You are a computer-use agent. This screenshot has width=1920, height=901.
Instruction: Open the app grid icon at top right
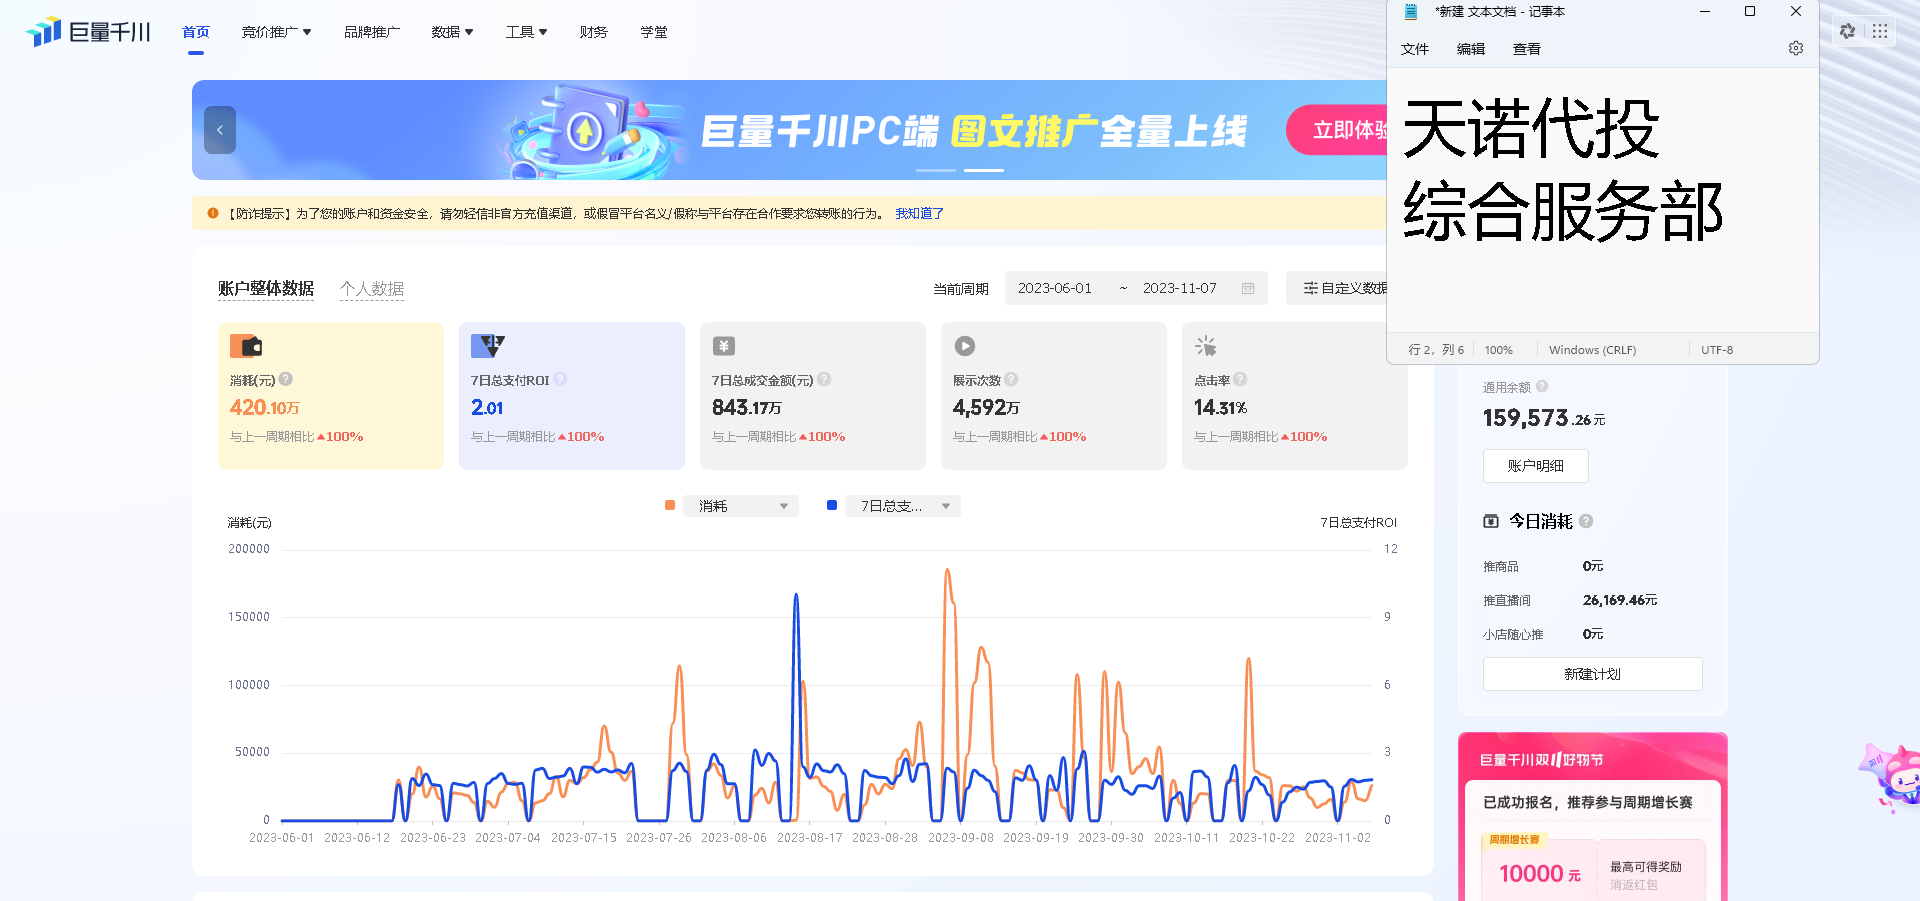pos(1880,31)
